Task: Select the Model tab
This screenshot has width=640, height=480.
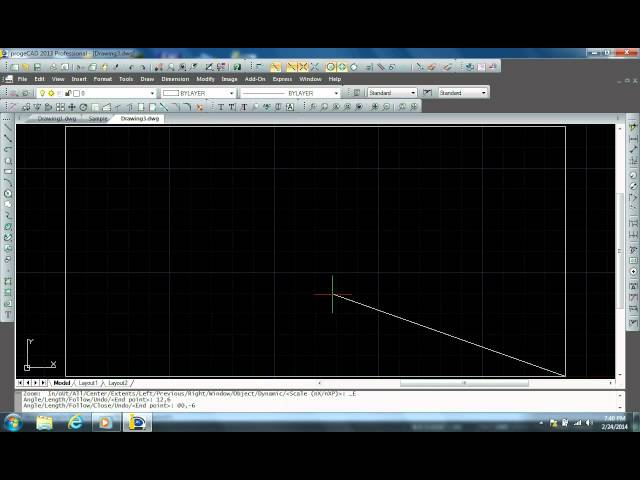Action: click(x=62, y=383)
